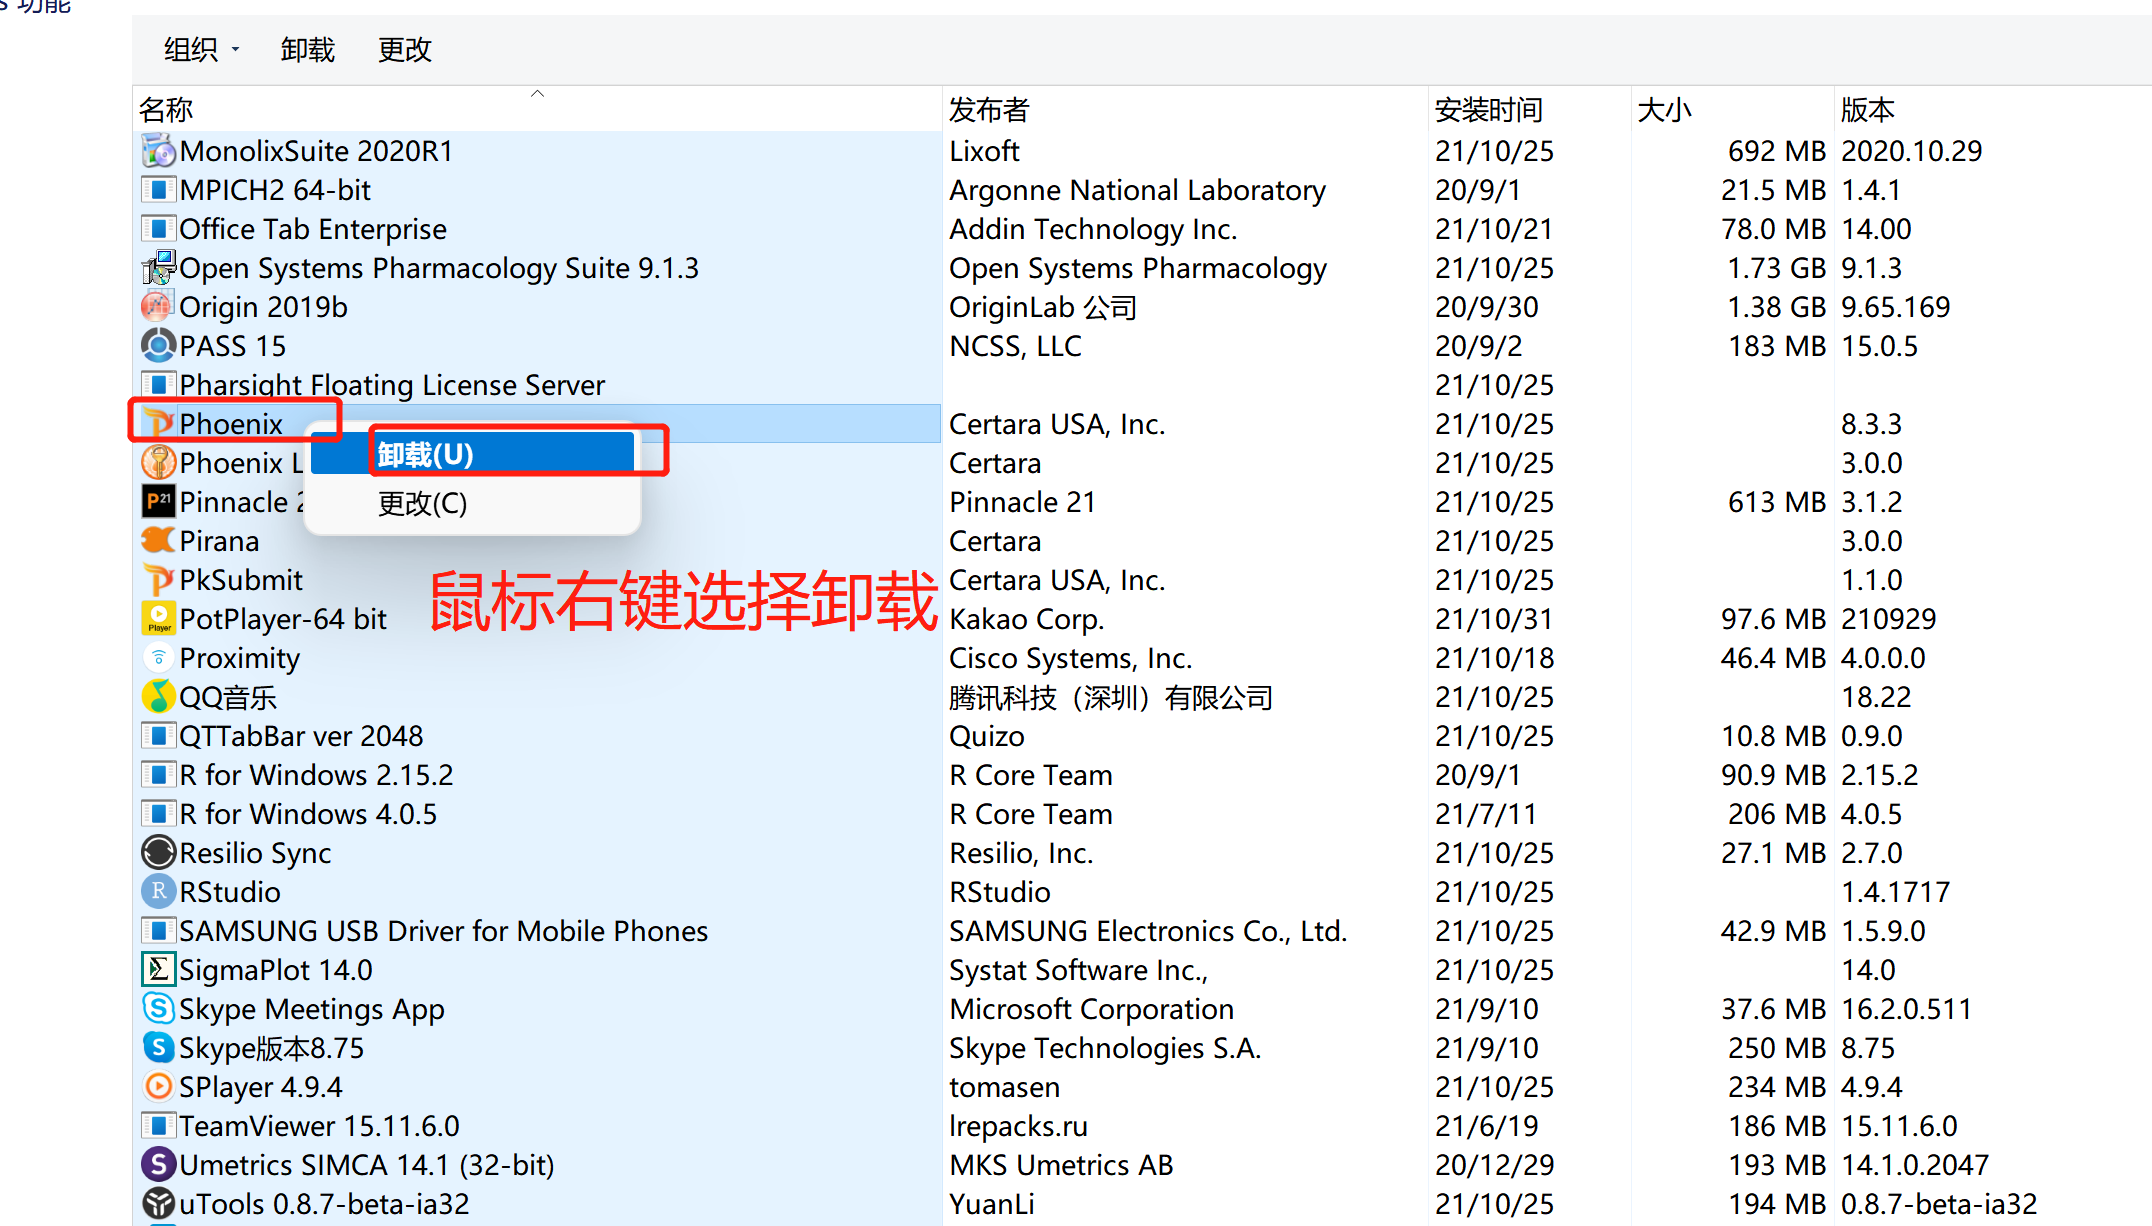Click the Umetrics SIMCA 14.1 icon
Image resolution: width=2152 pixels, height=1226 pixels.
point(158,1165)
